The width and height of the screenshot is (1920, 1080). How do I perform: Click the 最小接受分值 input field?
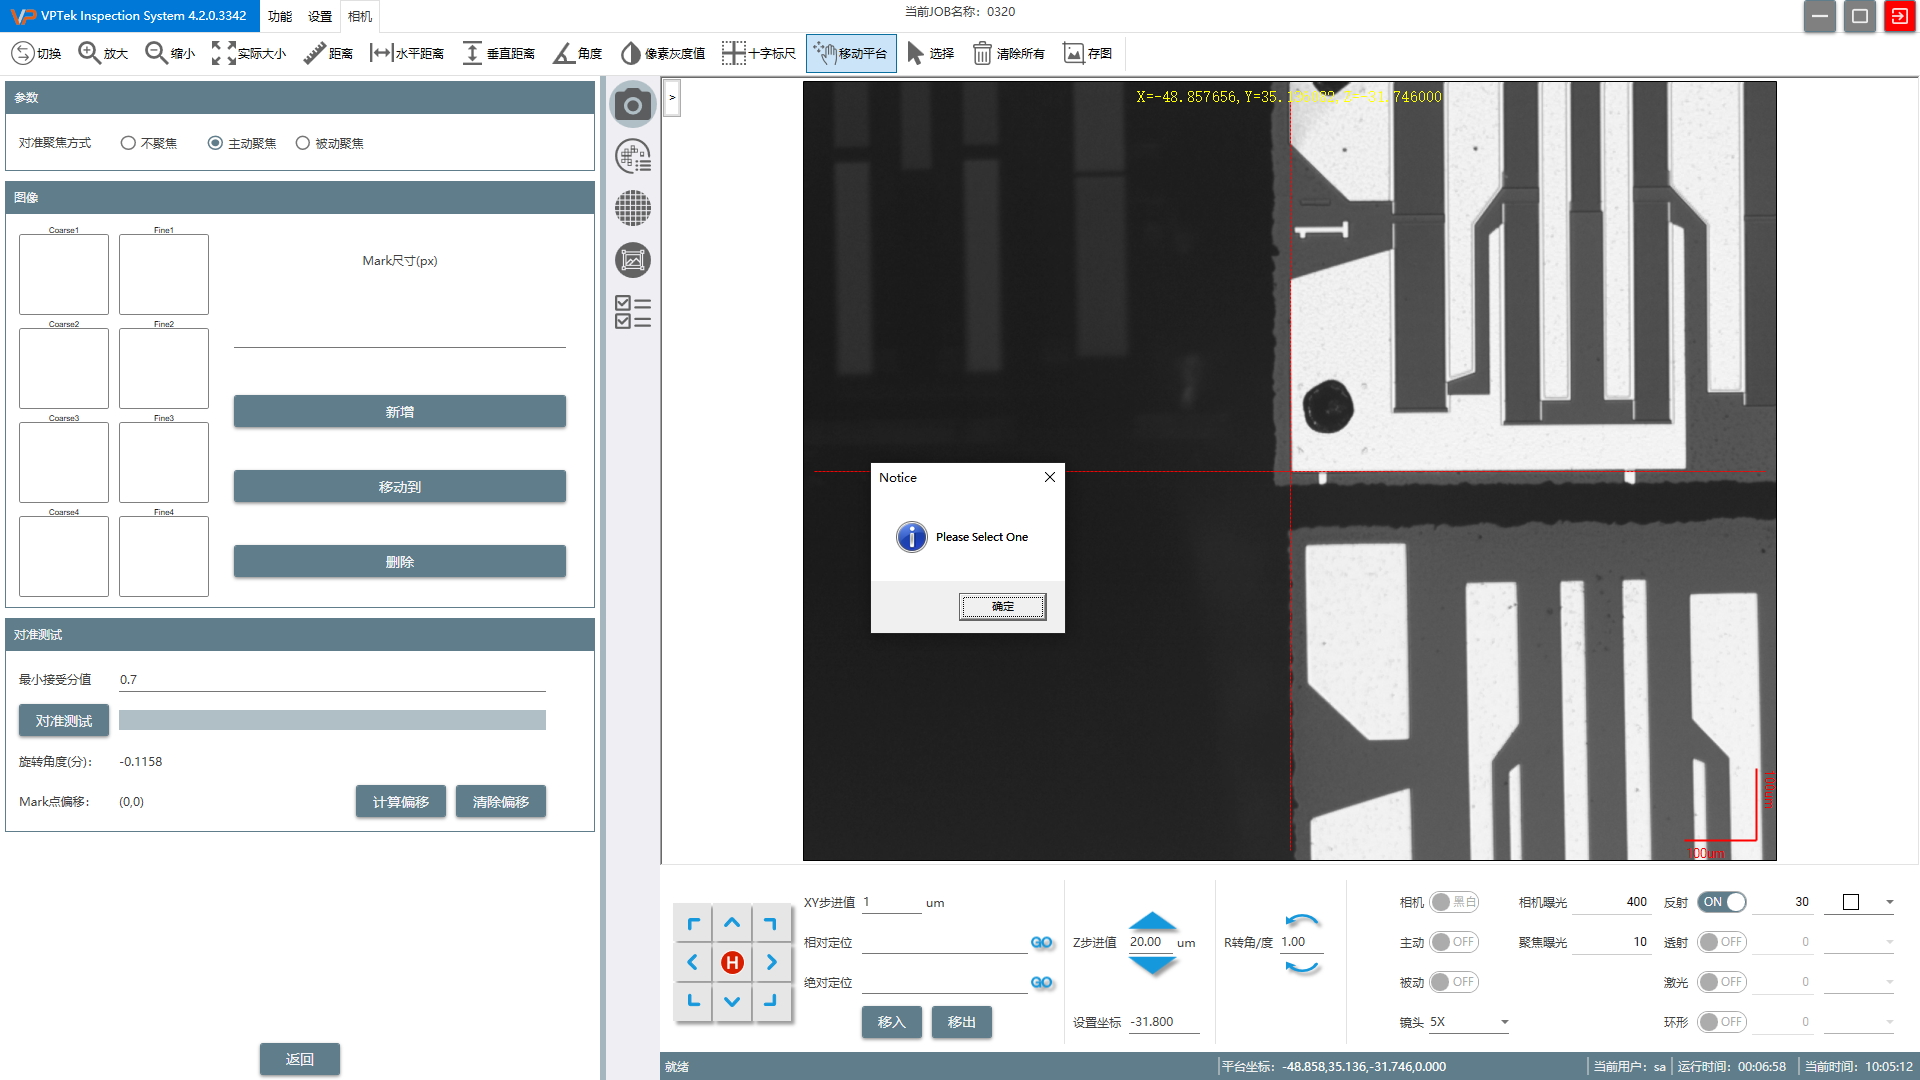pyautogui.click(x=330, y=680)
